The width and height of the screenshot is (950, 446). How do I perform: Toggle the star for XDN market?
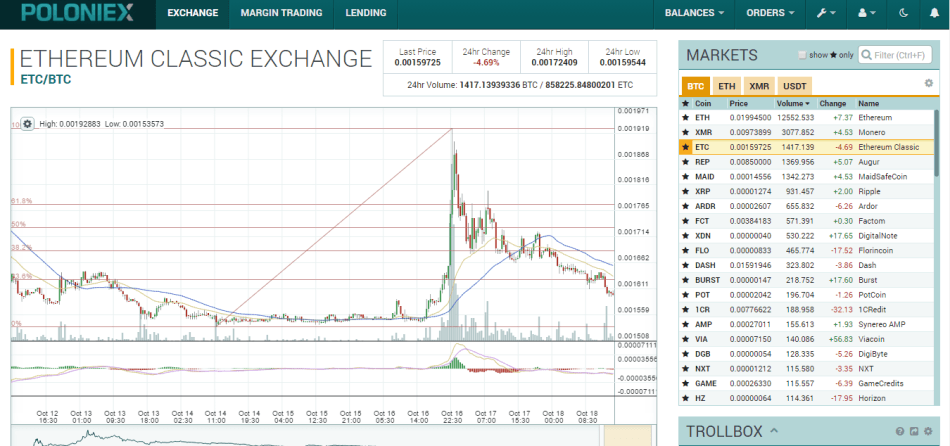tap(686, 236)
